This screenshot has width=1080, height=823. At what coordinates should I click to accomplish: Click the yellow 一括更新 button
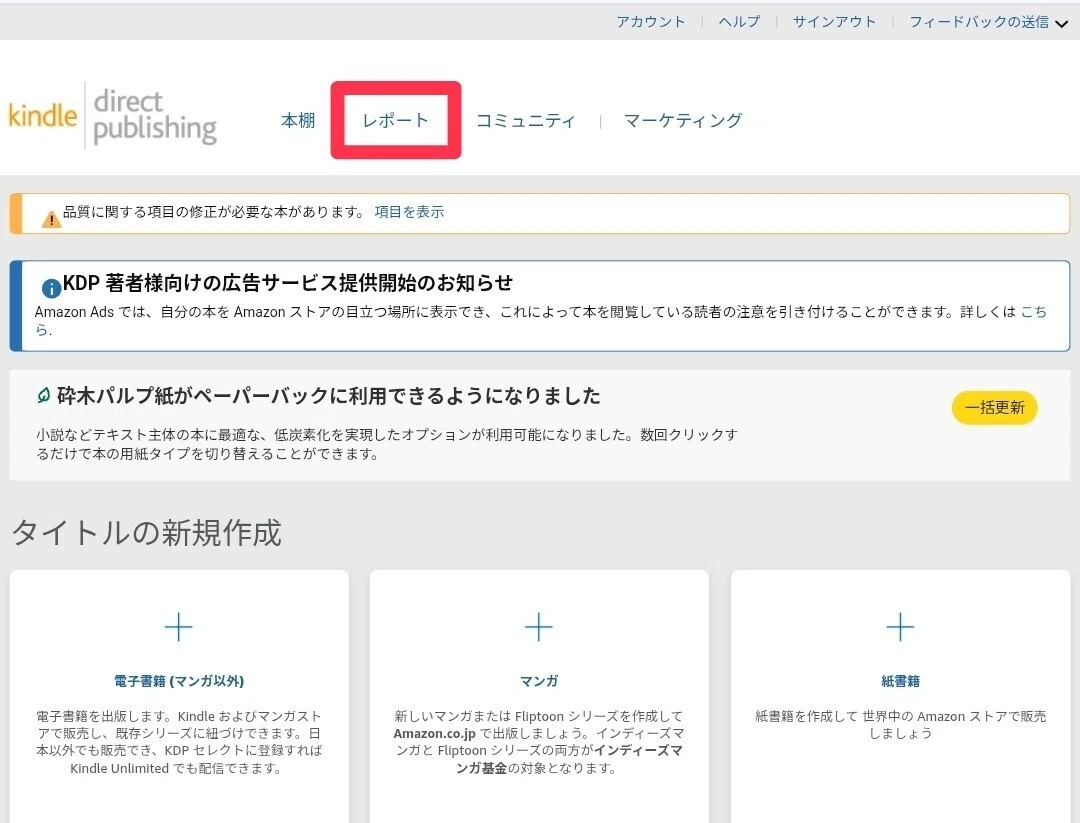tap(994, 408)
